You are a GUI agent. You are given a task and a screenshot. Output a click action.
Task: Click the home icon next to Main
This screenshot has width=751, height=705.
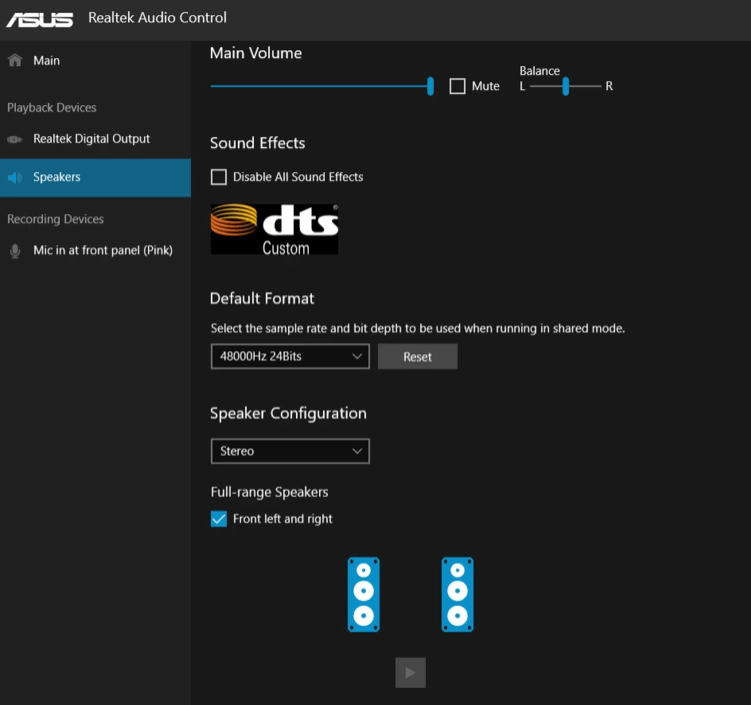15,60
